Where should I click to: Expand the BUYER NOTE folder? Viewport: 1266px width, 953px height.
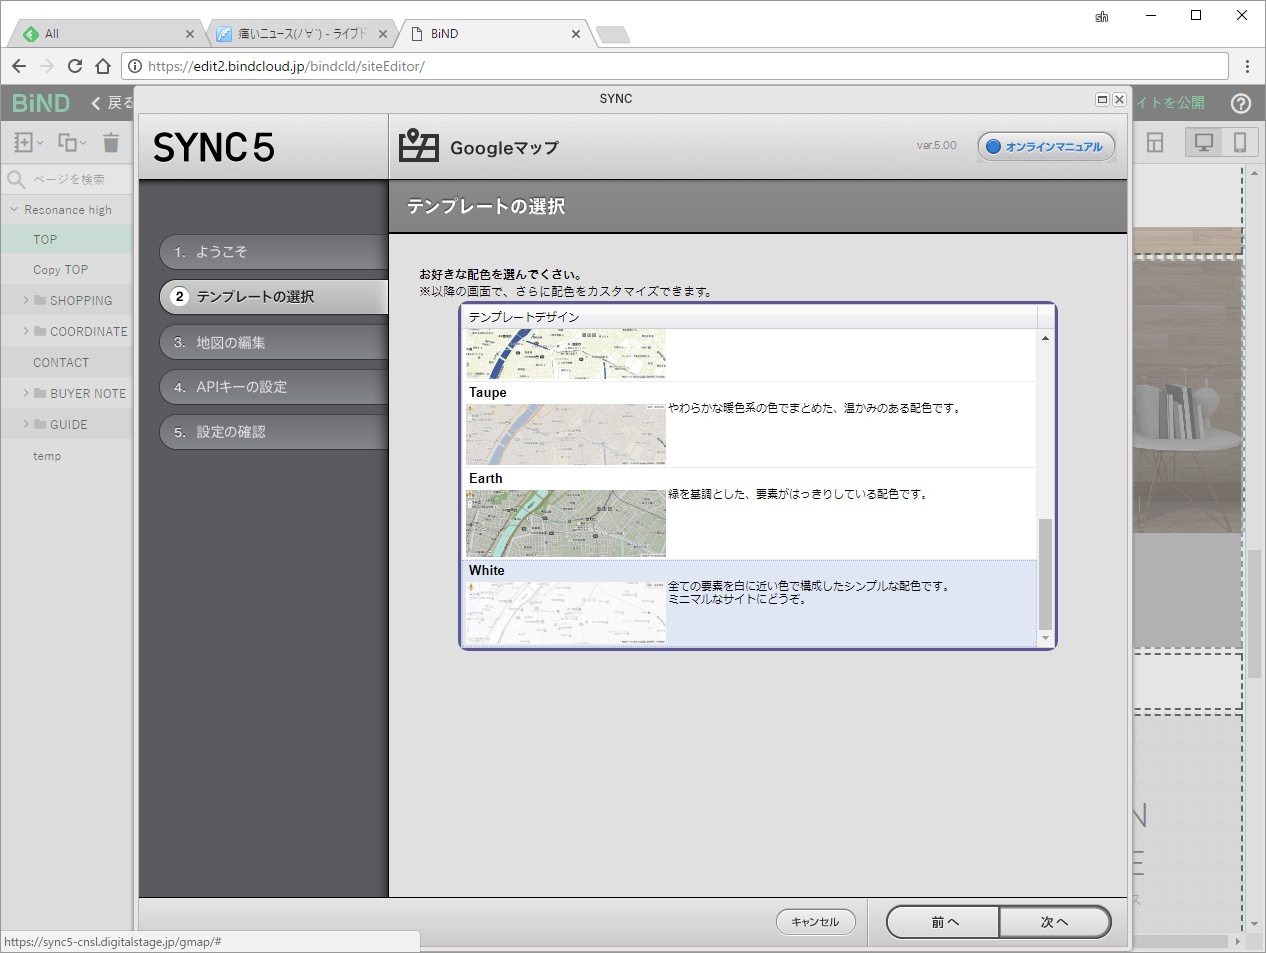pos(26,393)
